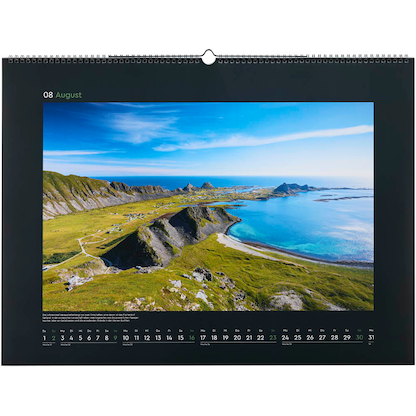The image size is (416, 416).
Task: Select date 28 in the calendar row
Action: click(x=335, y=338)
